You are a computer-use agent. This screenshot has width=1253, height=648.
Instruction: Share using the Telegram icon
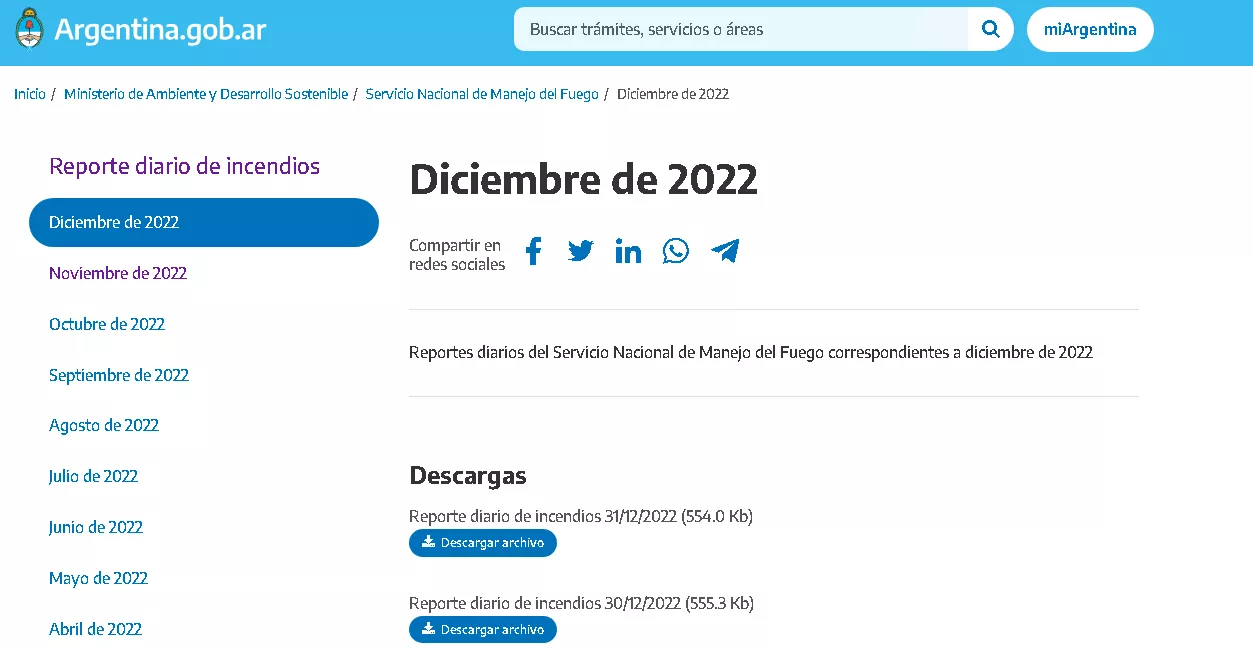coord(725,251)
